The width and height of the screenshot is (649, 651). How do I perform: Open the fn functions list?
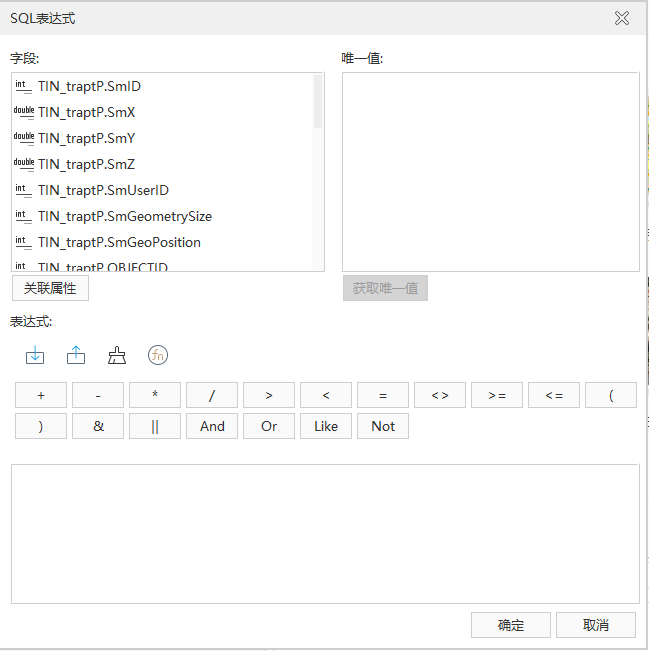pos(158,355)
